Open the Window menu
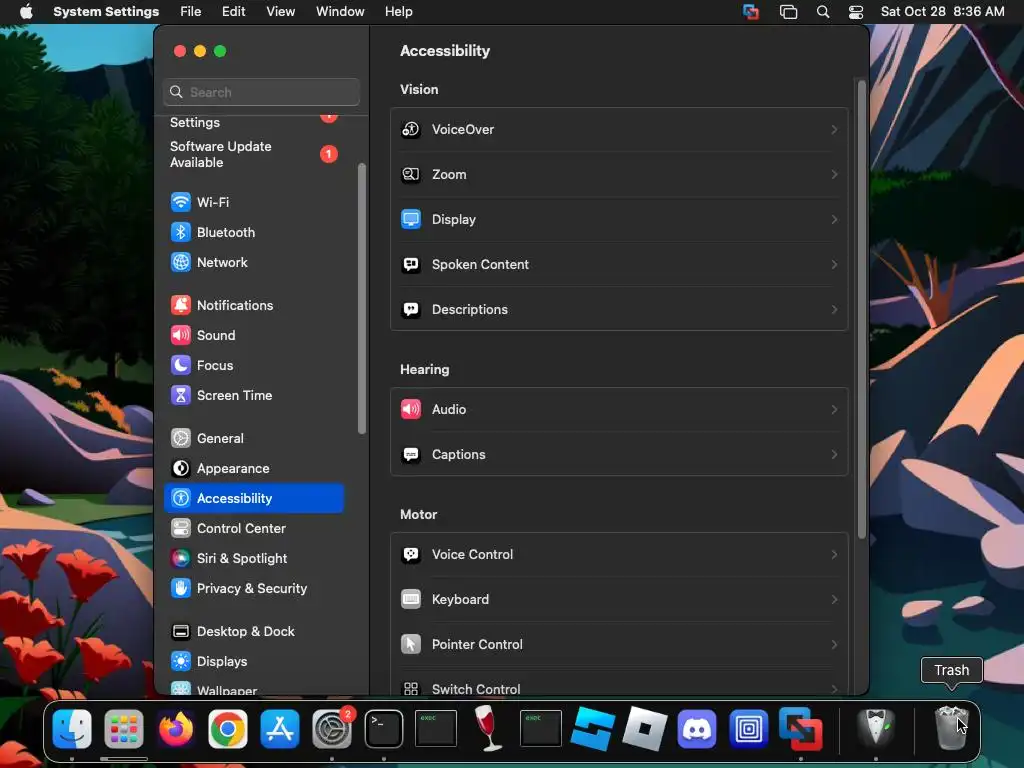The image size is (1024, 768). (340, 12)
